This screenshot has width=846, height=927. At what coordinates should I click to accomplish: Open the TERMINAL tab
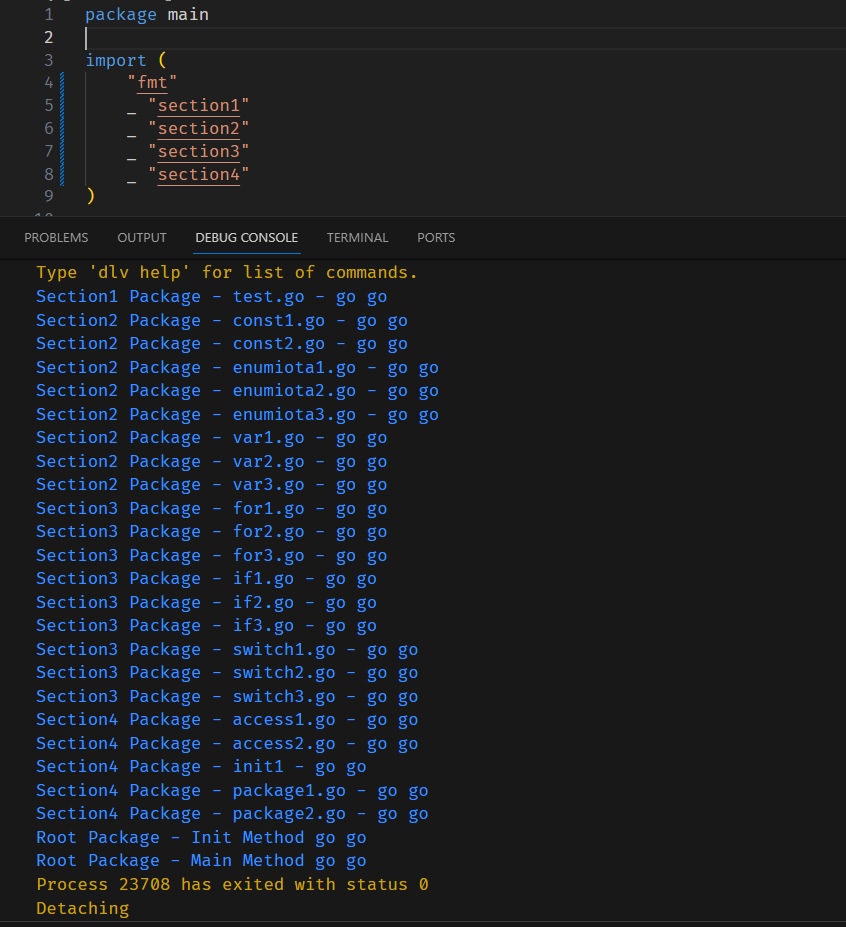(x=357, y=238)
